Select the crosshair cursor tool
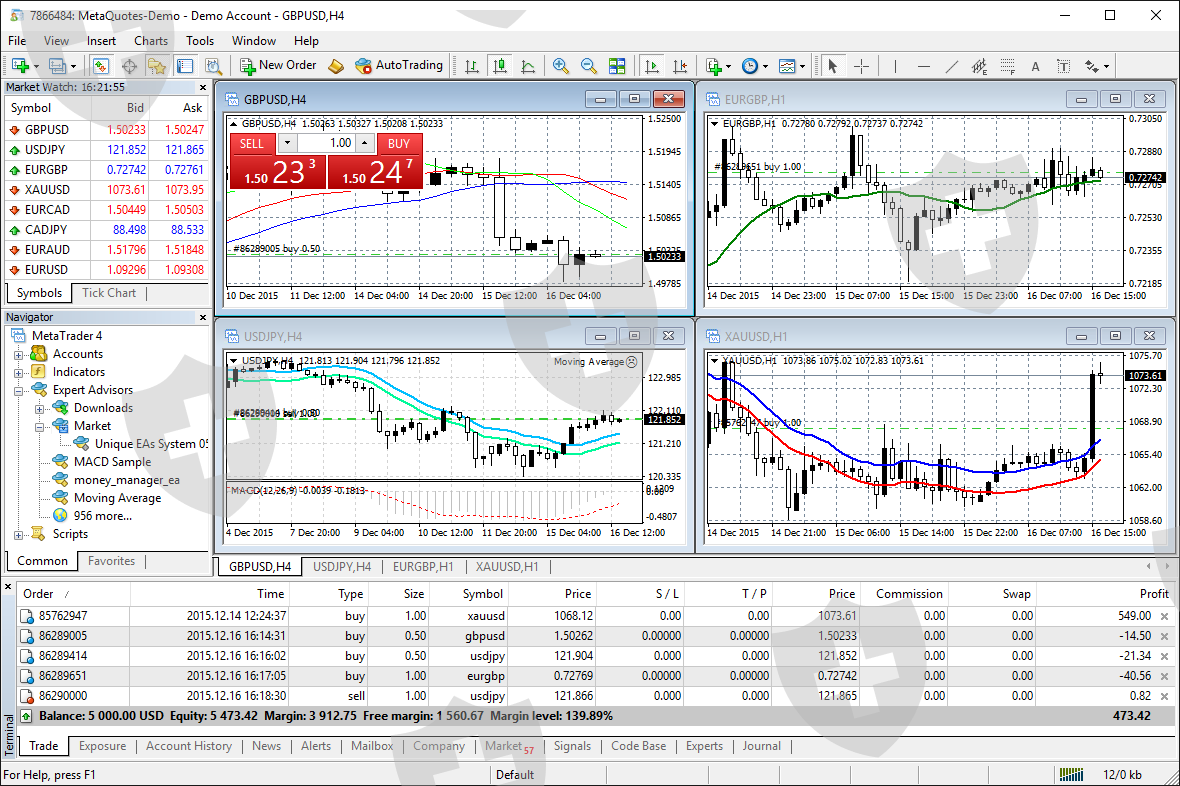The width and height of the screenshot is (1180, 786). 861,66
